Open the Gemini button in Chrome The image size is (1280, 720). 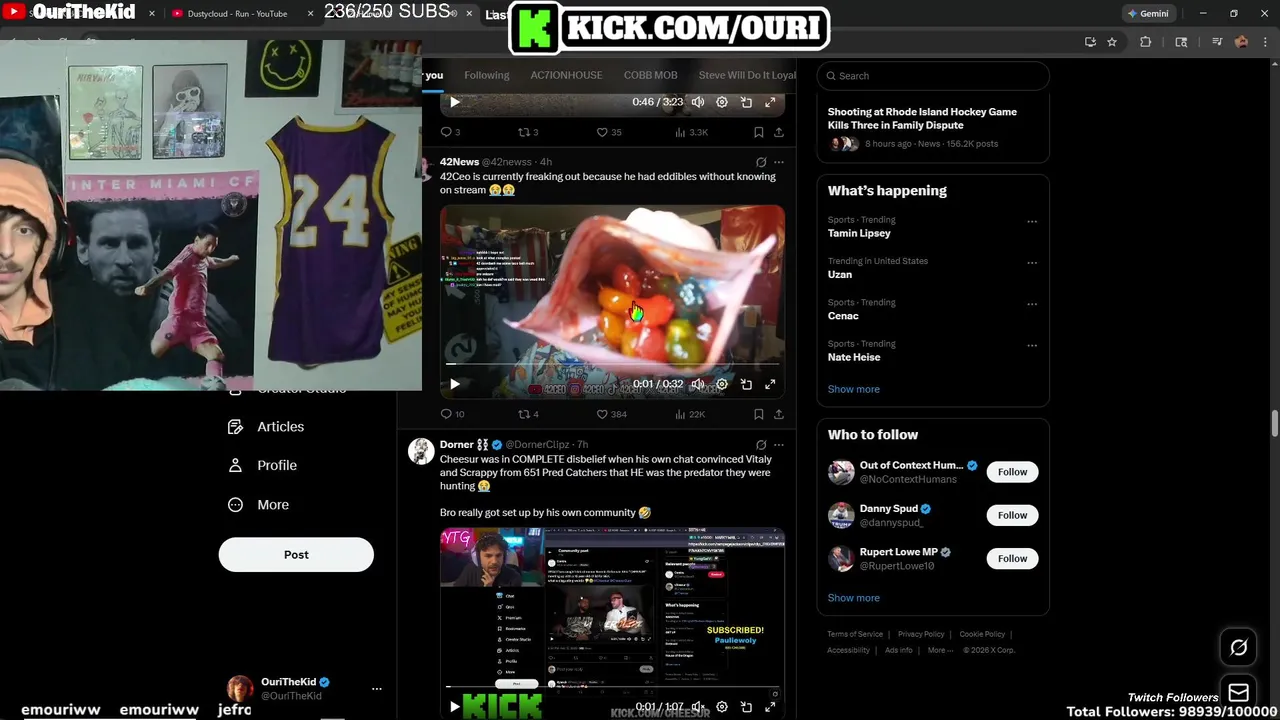[x=1147, y=14]
